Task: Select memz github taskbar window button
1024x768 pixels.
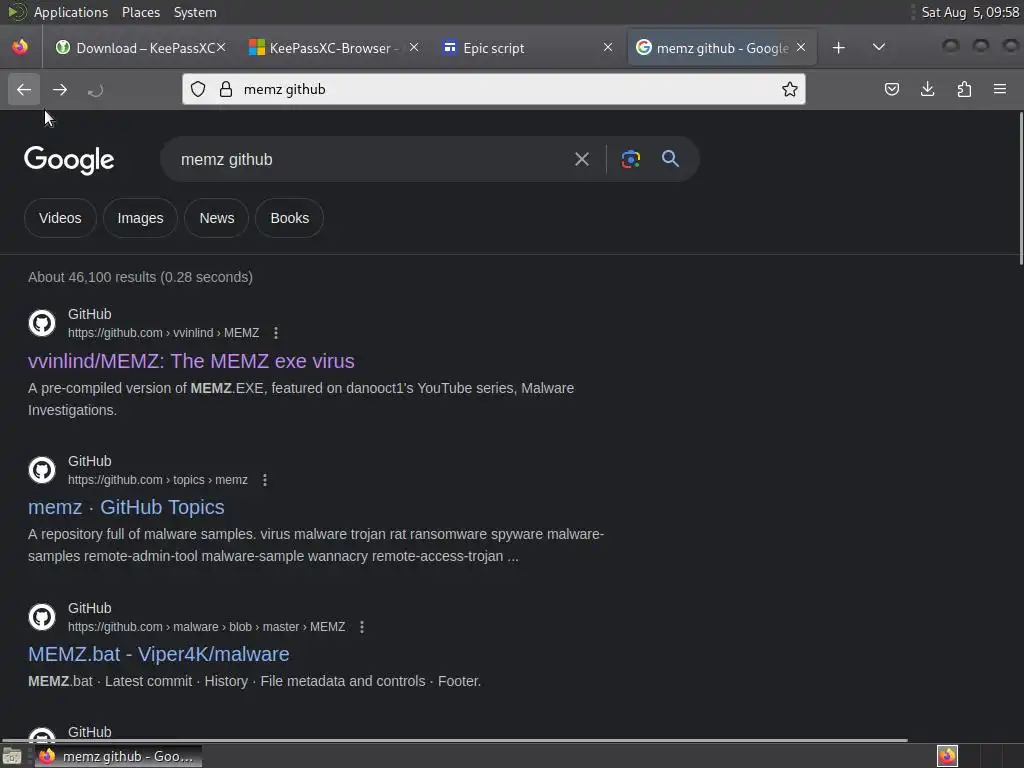Action: 118,756
